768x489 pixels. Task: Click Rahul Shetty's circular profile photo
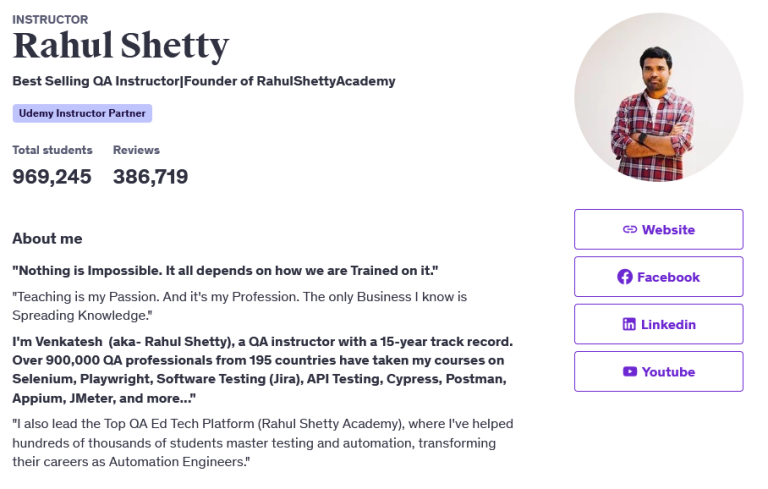tap(659, 97)
